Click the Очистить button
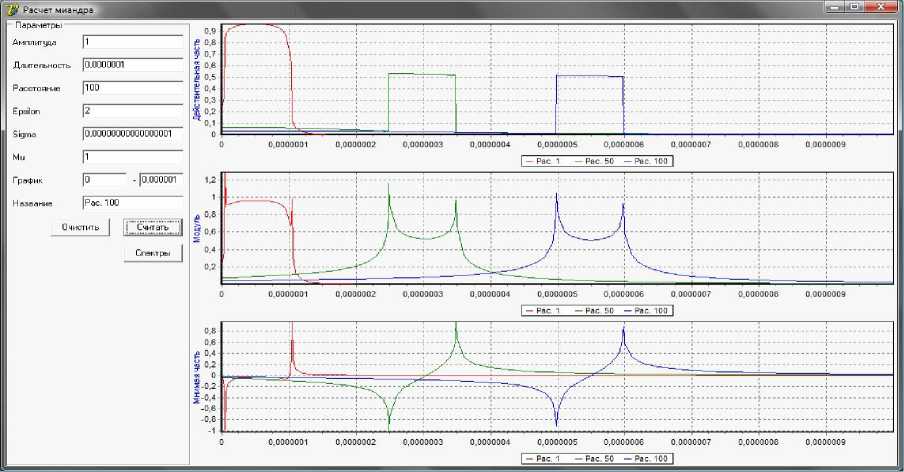Image resolution: width=904 pixels, height=472 pixels. pyautogui.click(x=82, y=227)
